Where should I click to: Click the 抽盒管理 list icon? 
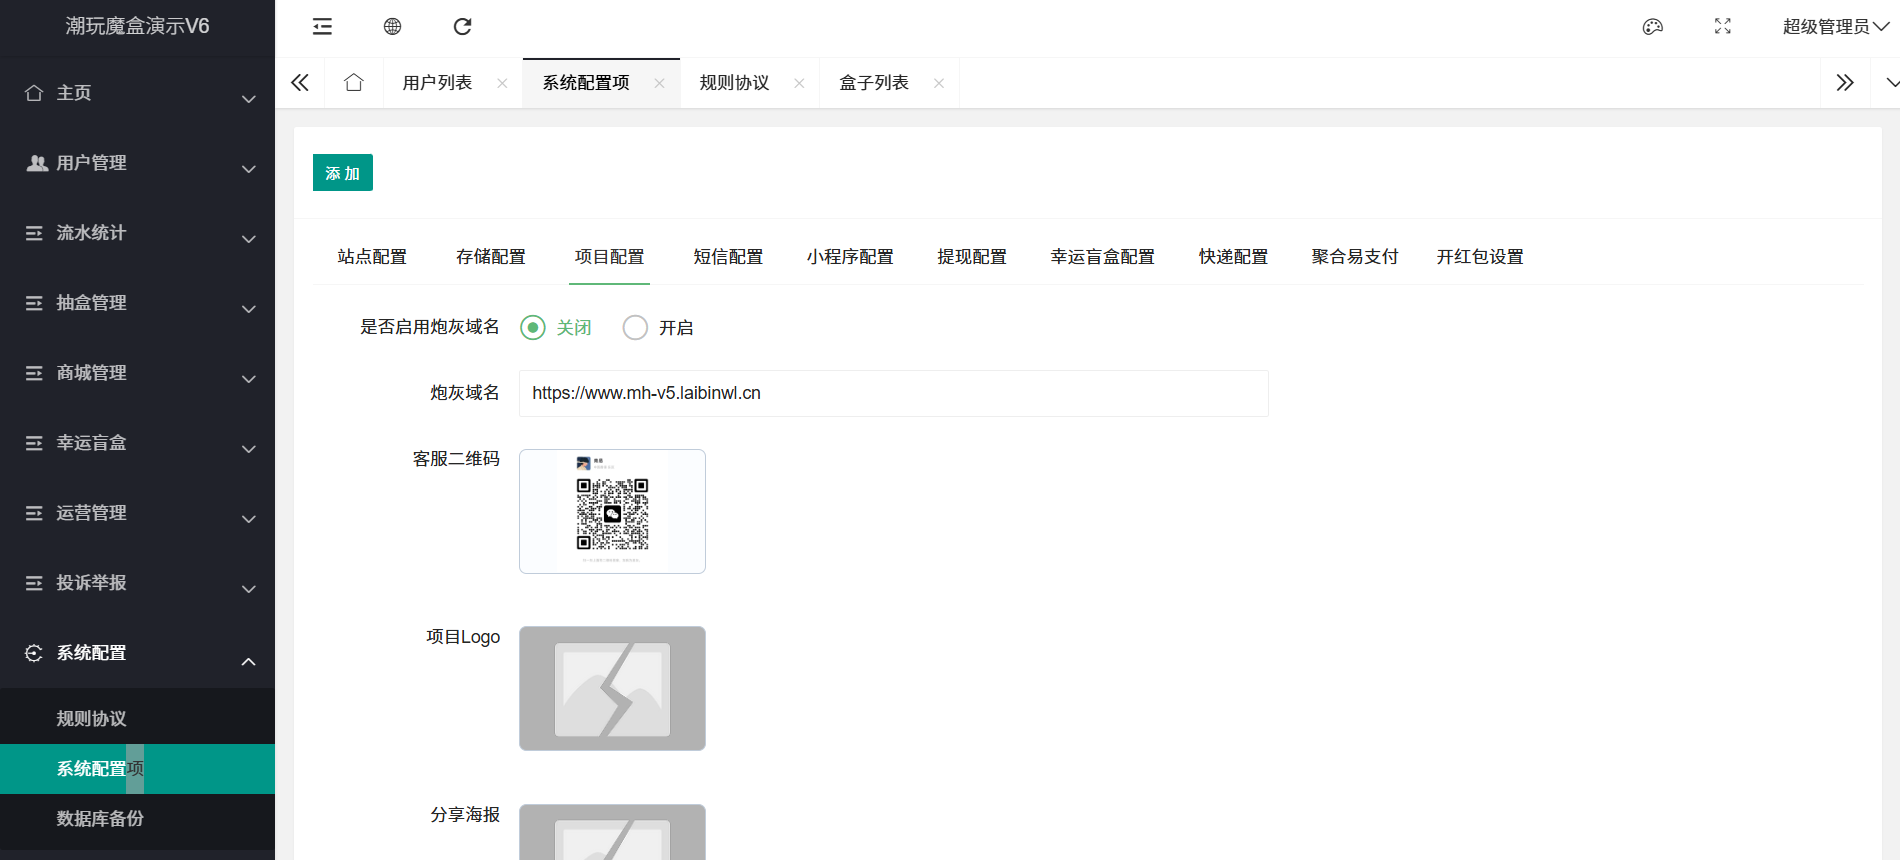(34, 303)
